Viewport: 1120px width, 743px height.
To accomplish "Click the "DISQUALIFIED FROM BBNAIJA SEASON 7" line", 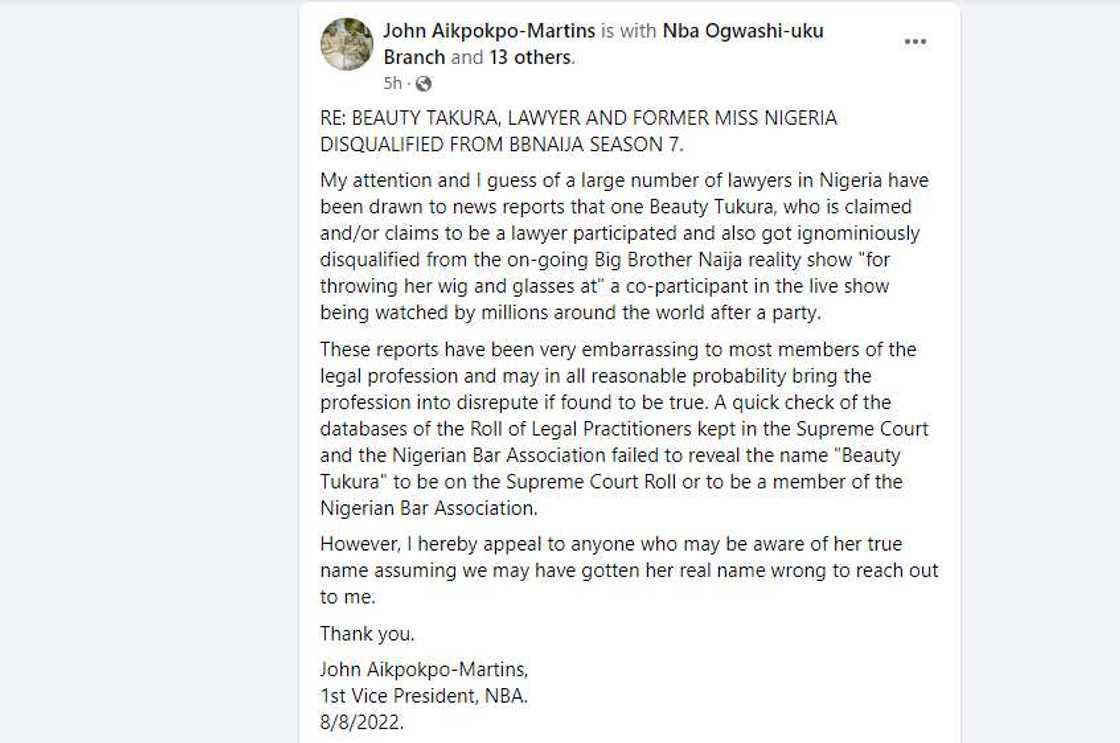I will pos(502,144).
